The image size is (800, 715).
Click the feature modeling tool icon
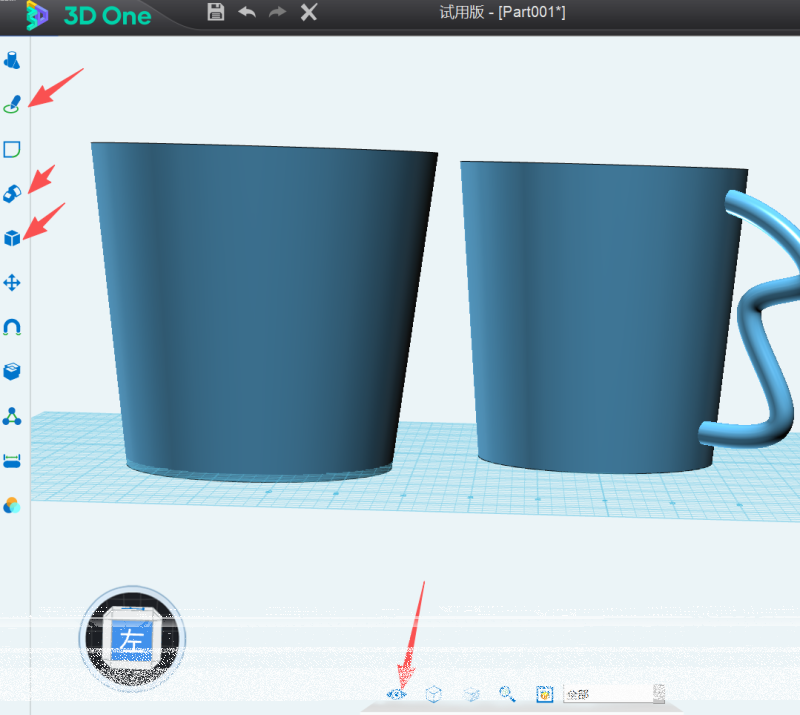pos(12,193)
